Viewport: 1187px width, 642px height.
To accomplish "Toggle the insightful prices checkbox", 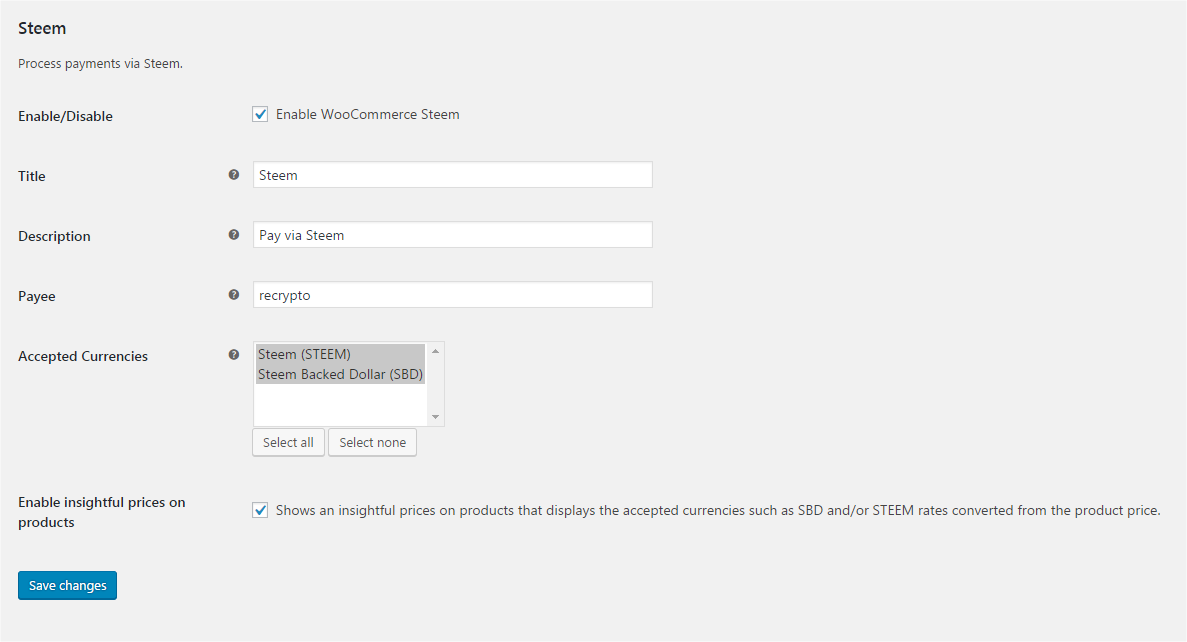I will point(260,510).
